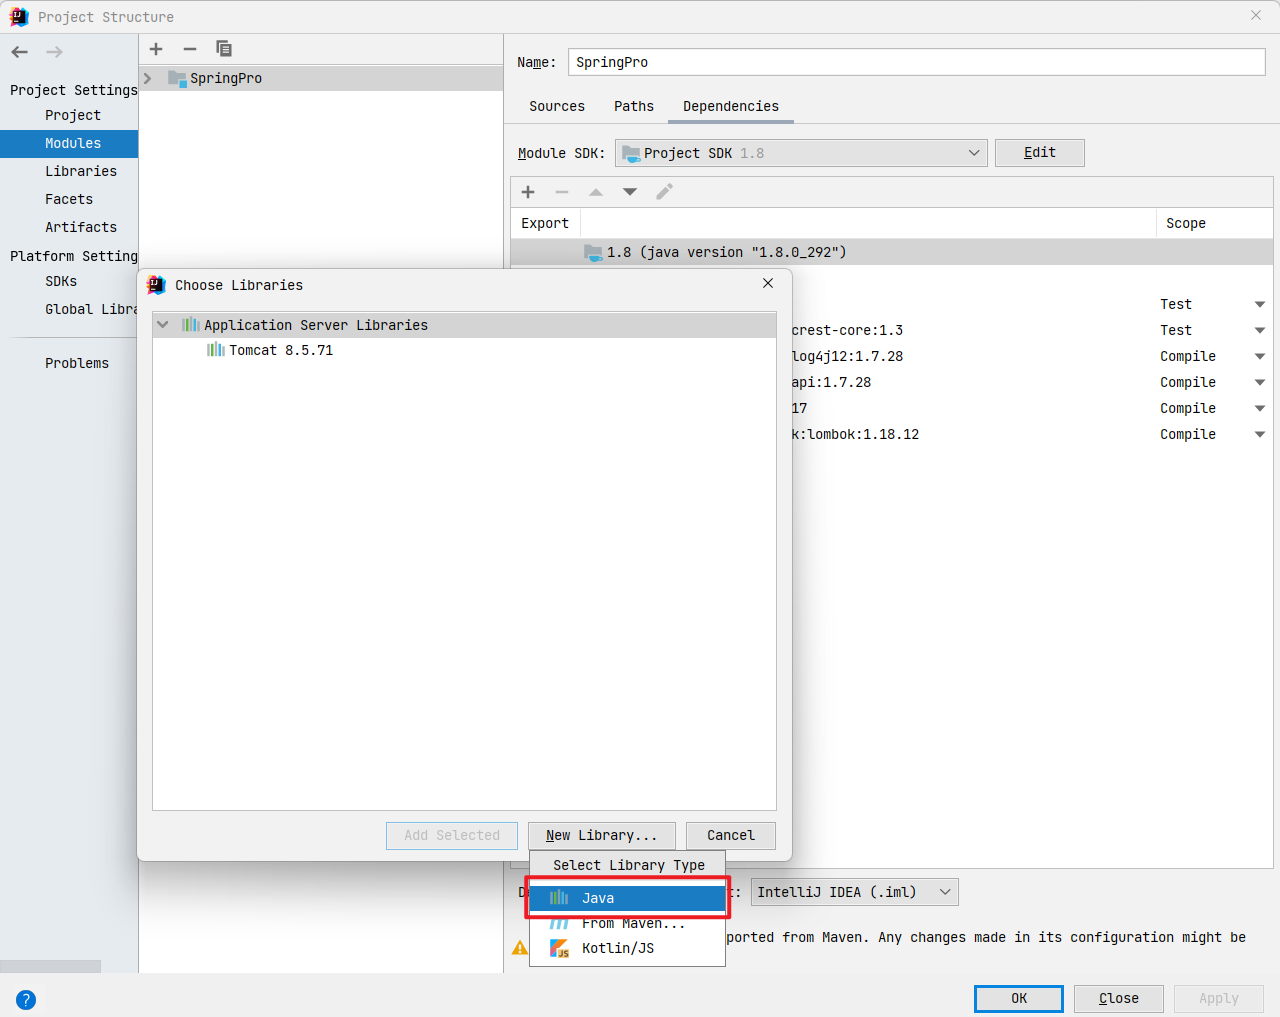Image resolution: width=1280 pixels, height=1017 pixels.
Task: Switch to the Dependencies tab
Action: (x=731, y=106)
